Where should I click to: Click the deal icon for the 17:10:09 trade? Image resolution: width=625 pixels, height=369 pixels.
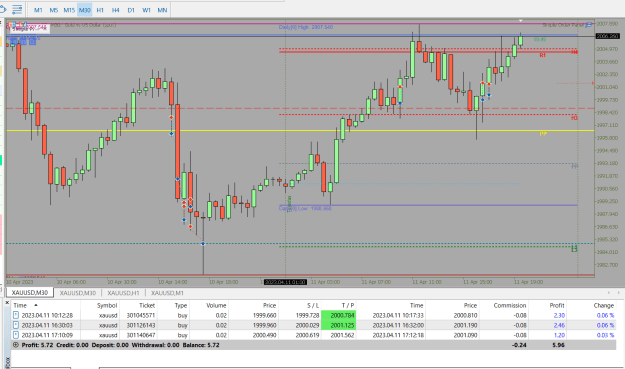16,335
